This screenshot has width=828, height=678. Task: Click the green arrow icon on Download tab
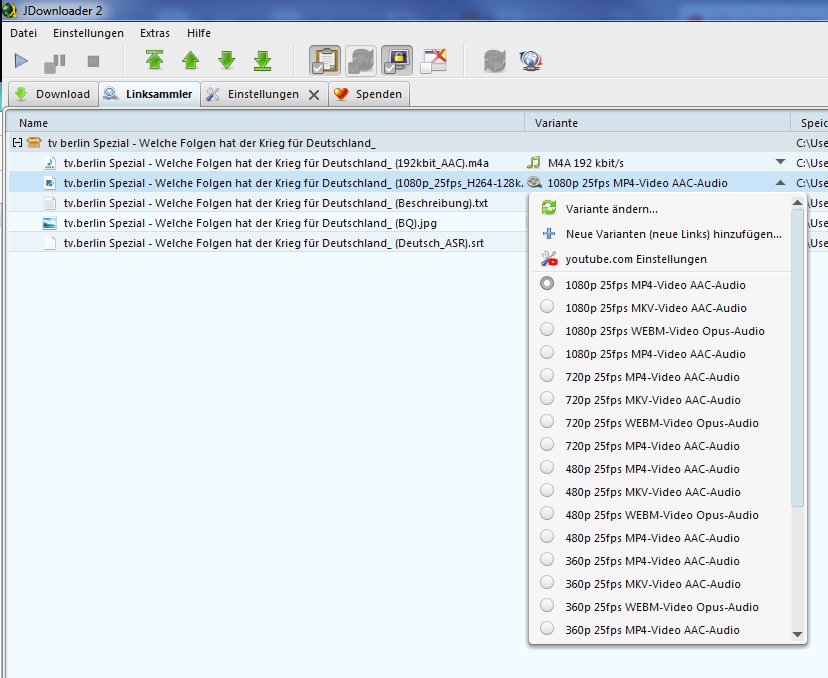[x=21, y=94]
